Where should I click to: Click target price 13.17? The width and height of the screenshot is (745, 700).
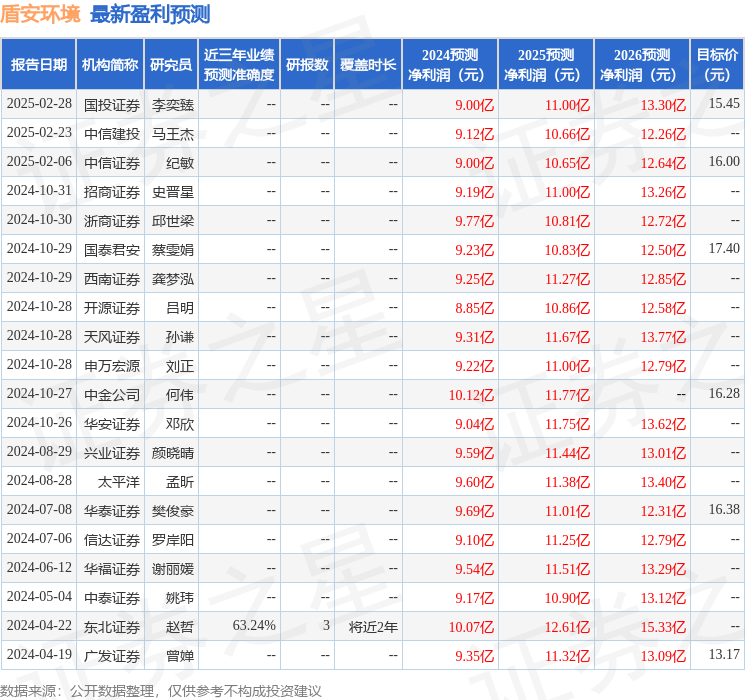pyautogui.click(x=724, y=654)
